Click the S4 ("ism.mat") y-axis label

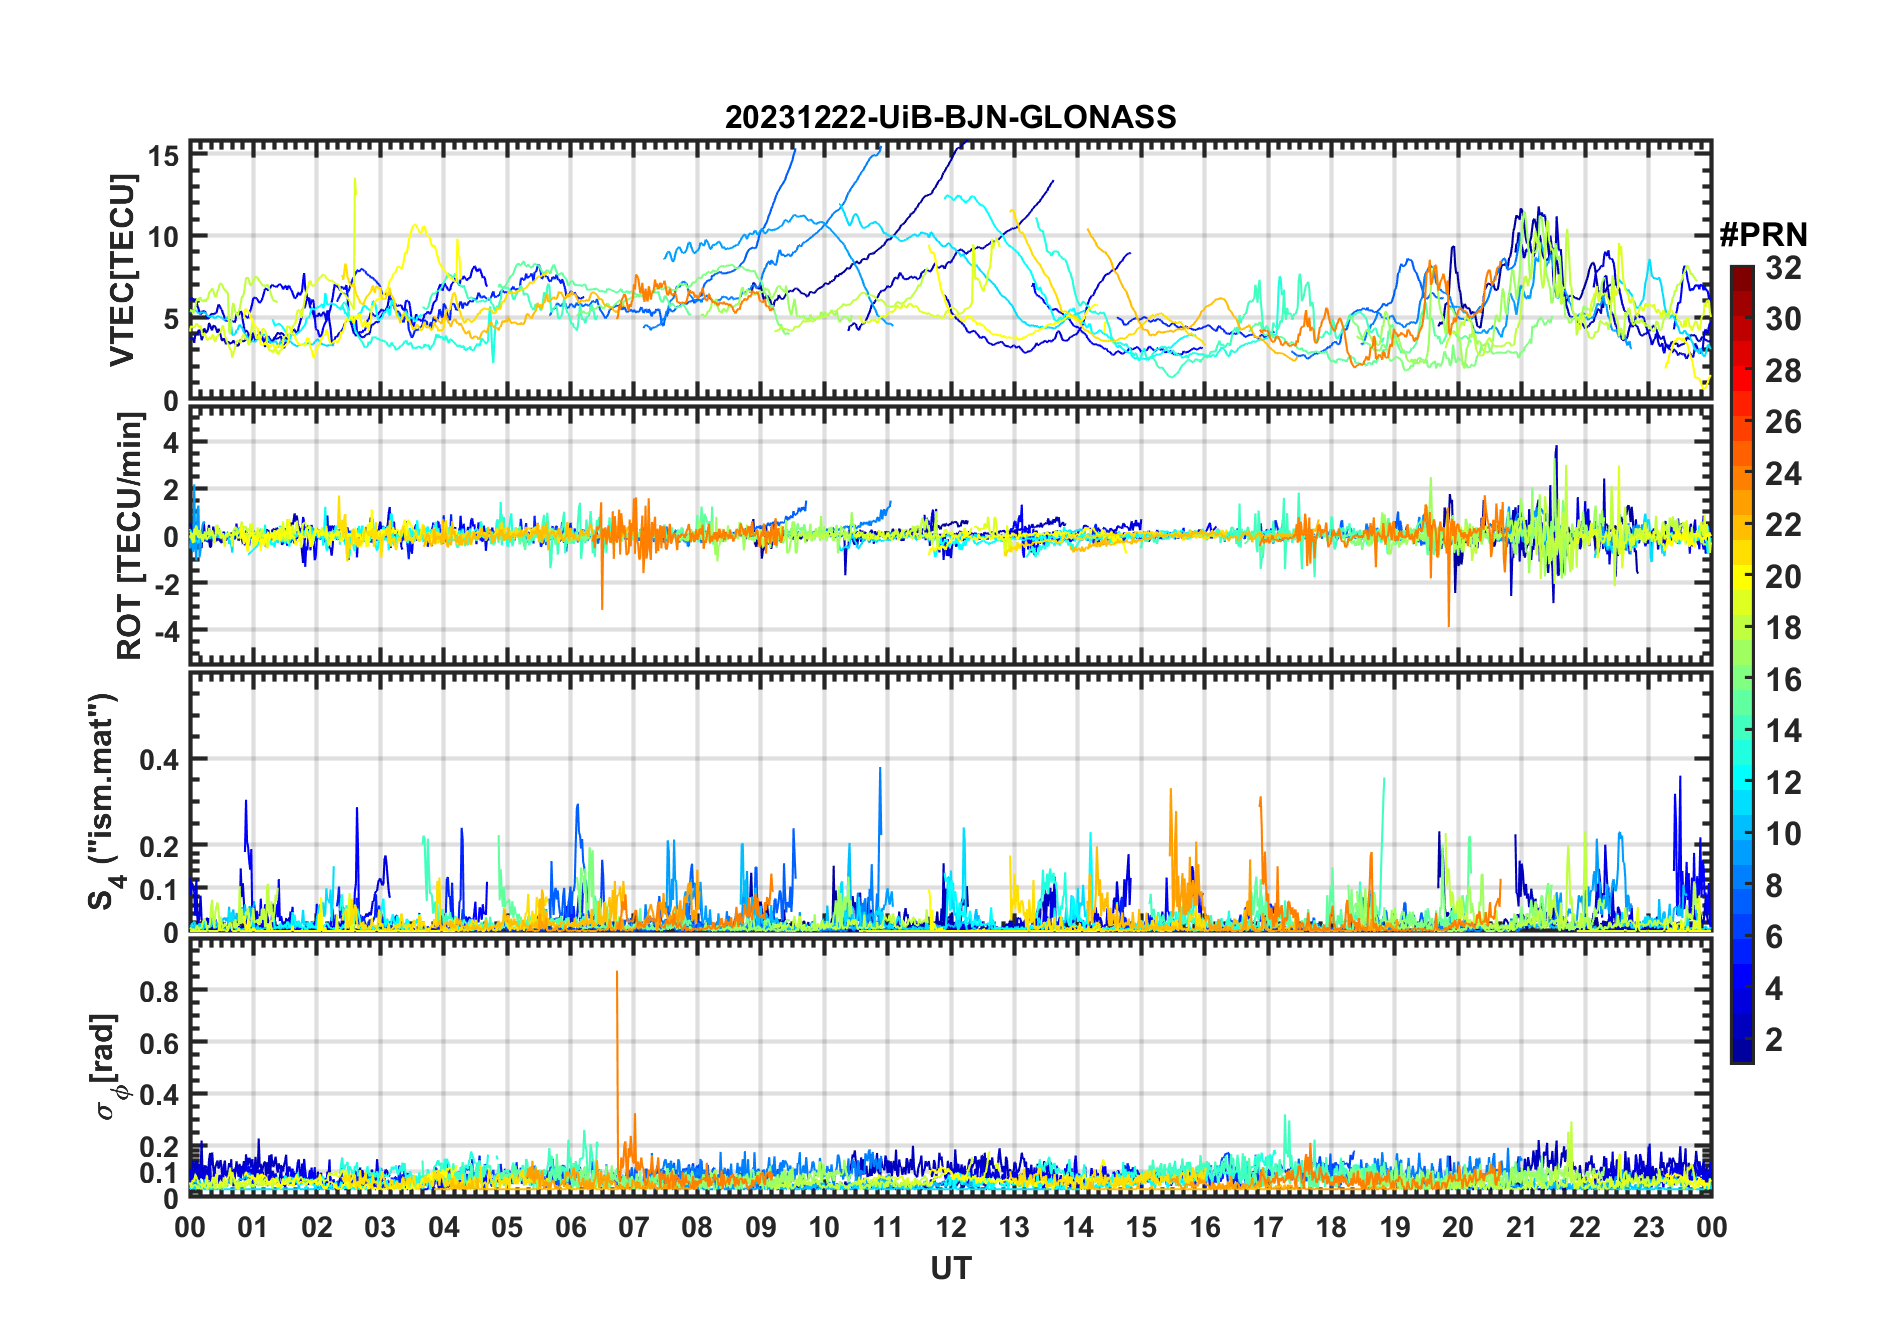coord(104,802)
